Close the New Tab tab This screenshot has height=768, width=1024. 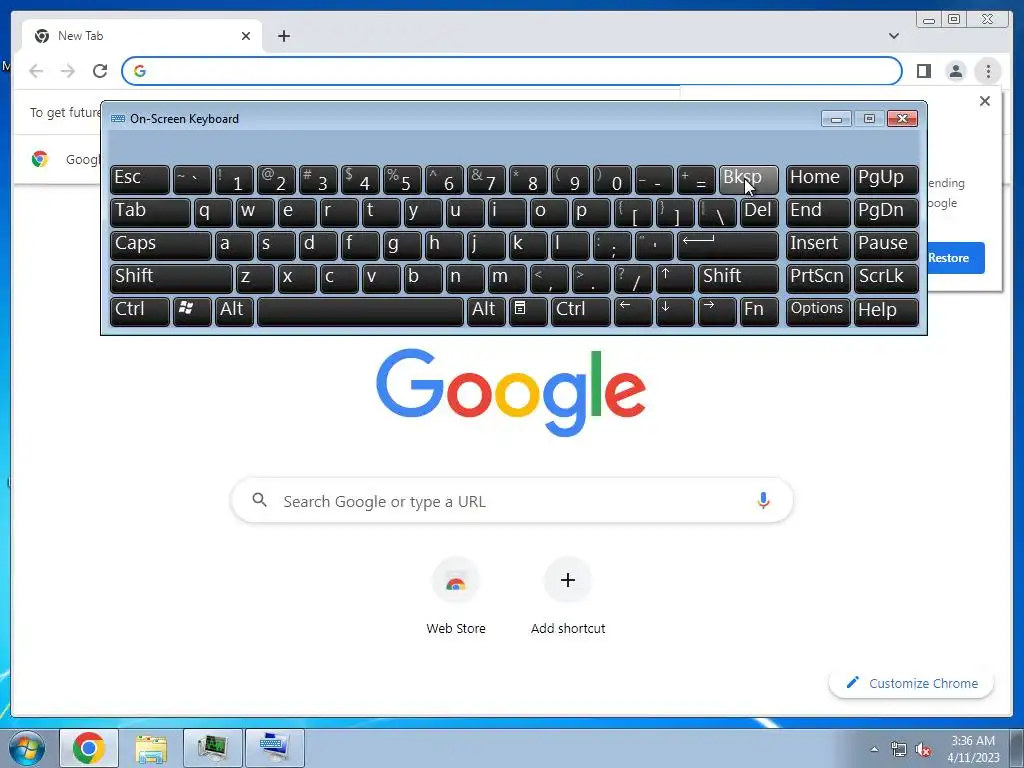(x=246, y=36)
